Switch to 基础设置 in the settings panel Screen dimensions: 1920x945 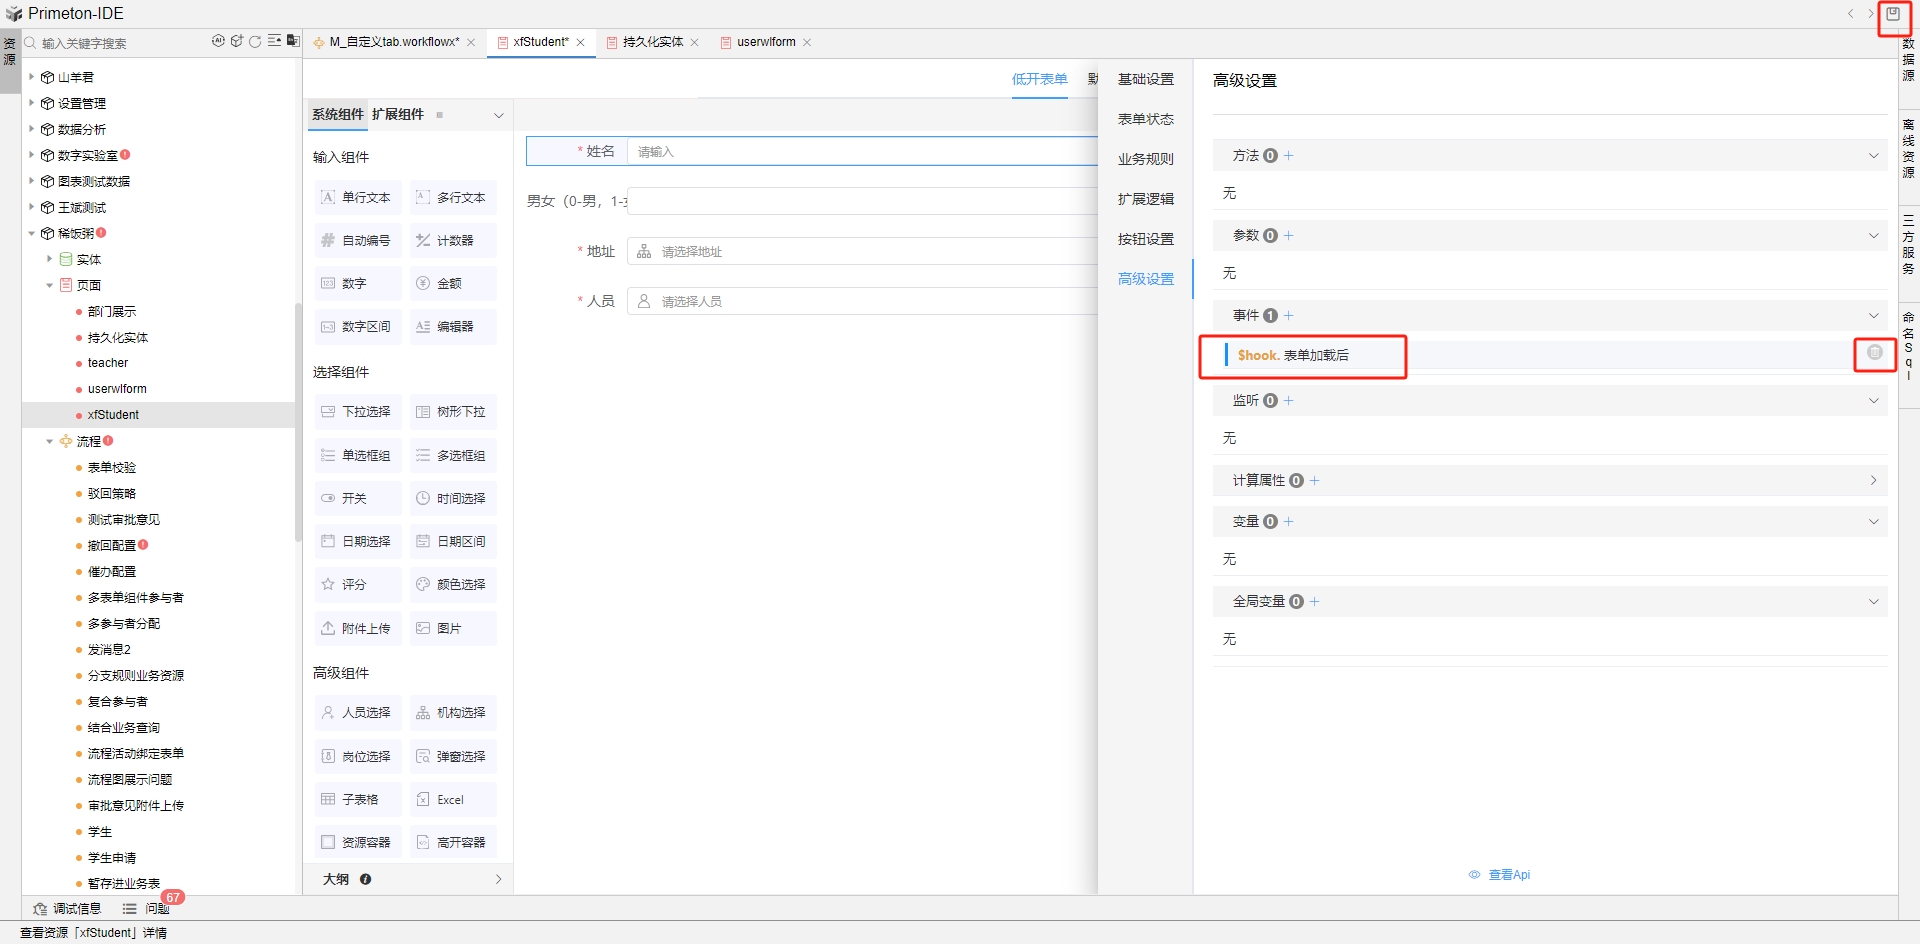1146,79
